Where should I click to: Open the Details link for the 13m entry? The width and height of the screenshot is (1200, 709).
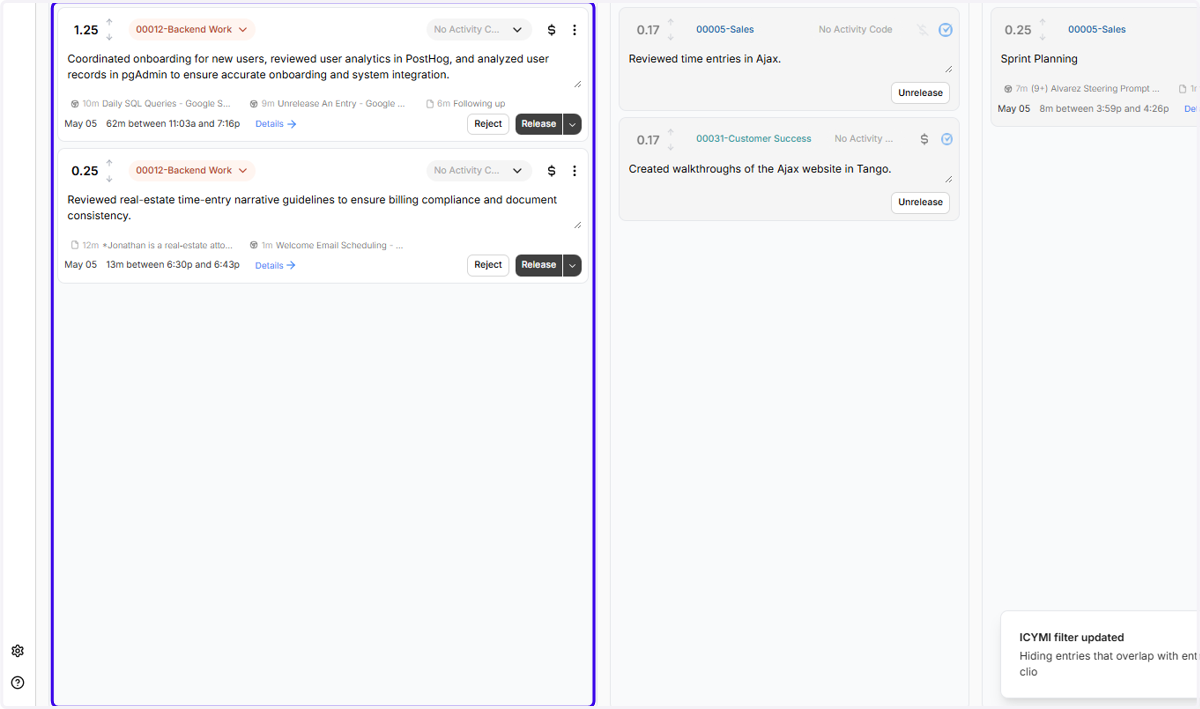(x=276, y=265)
